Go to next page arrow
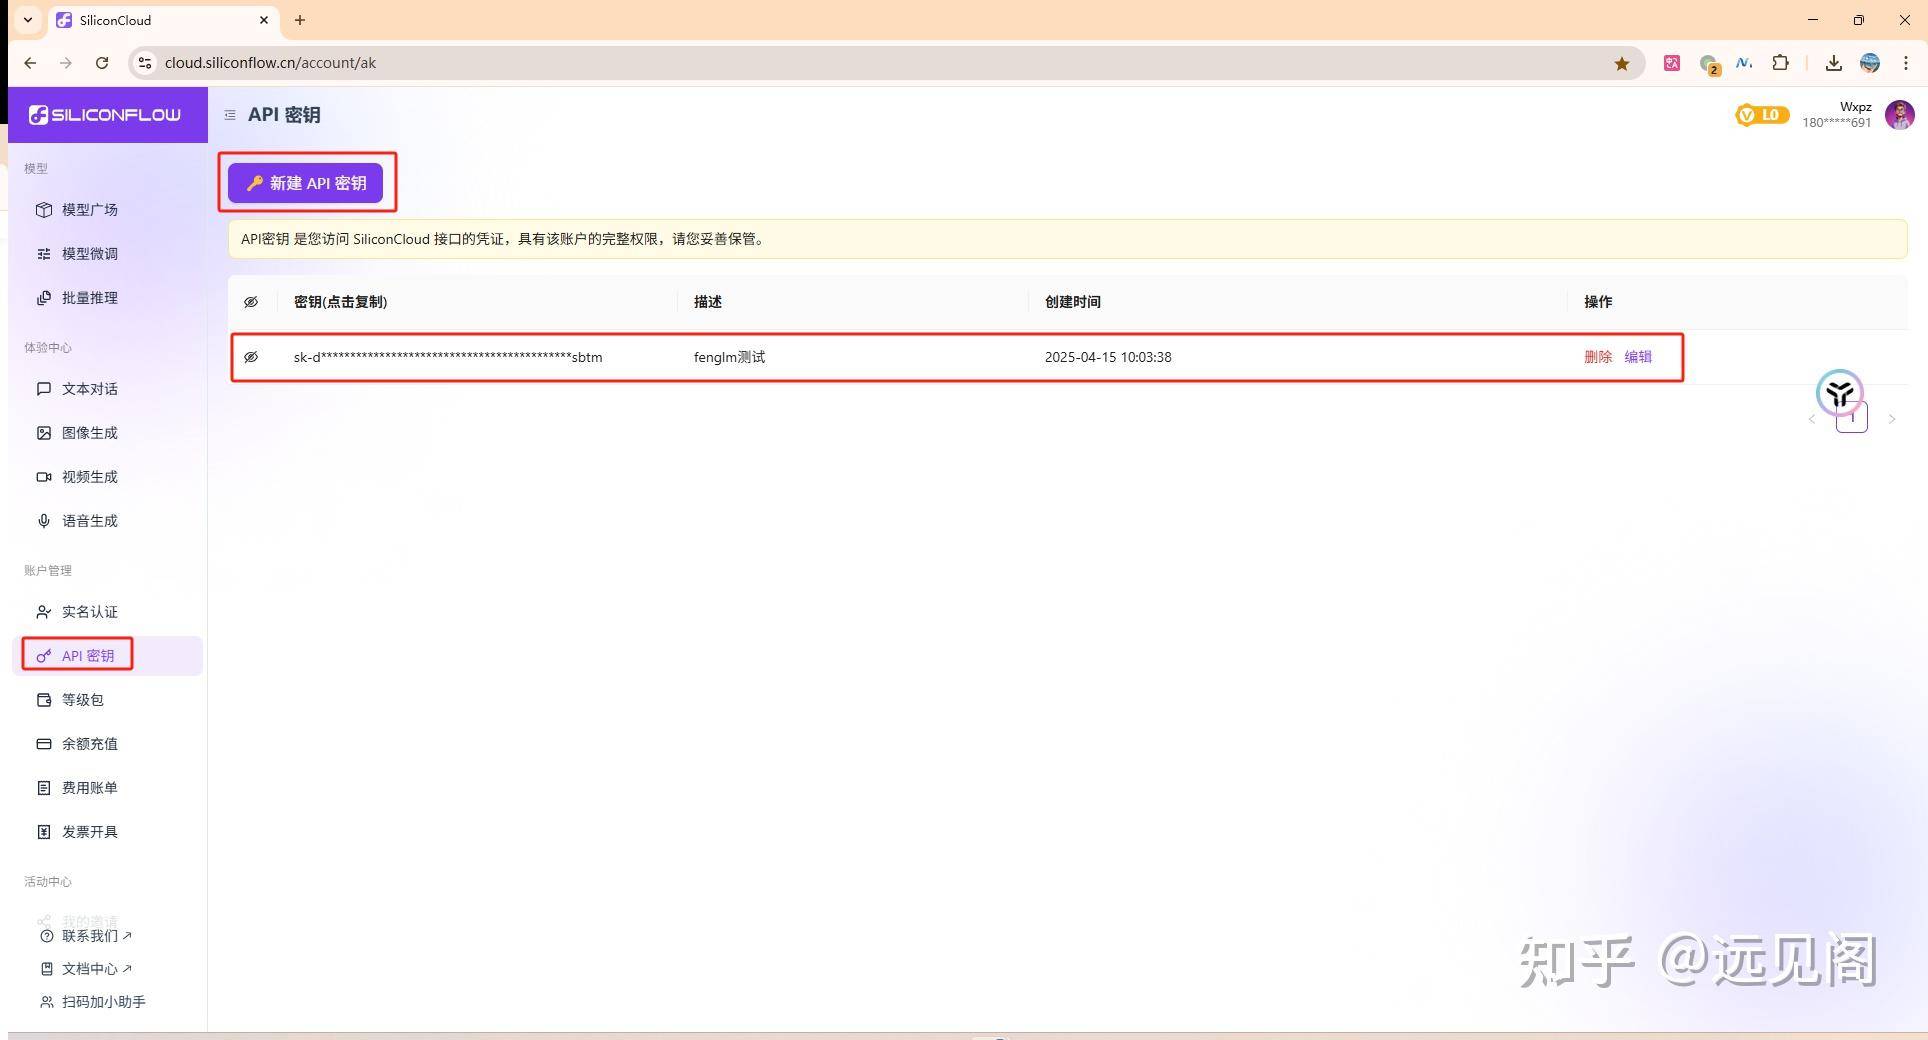 point(1892,419)
